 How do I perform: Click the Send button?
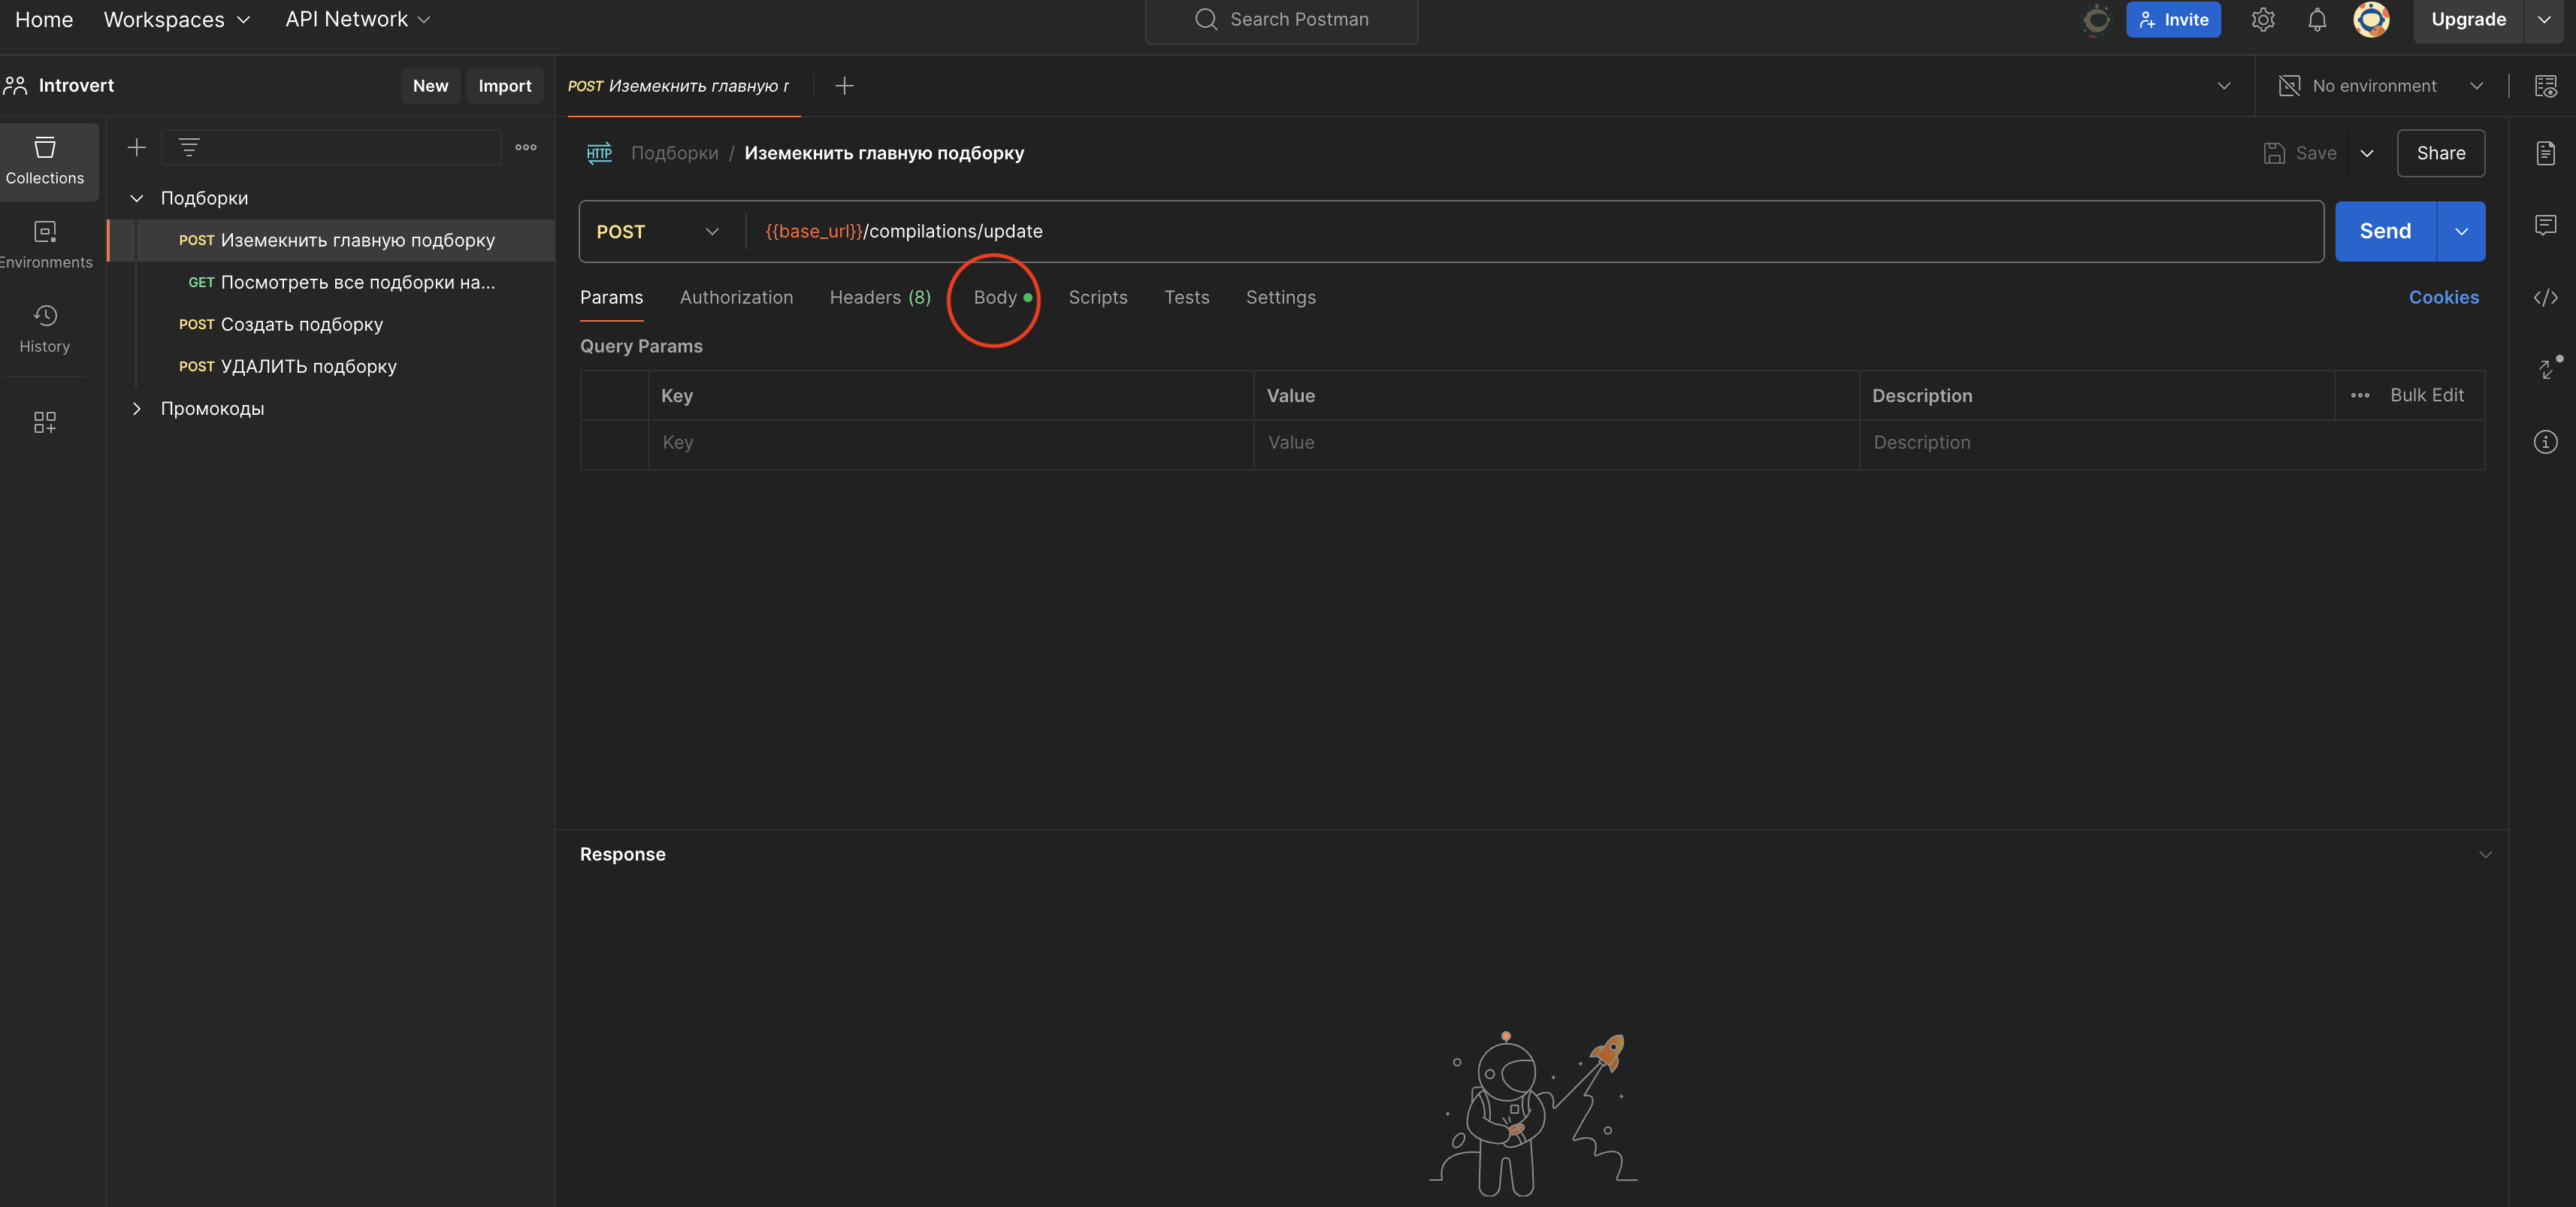pyautogui.click(x=2384, y=232)
